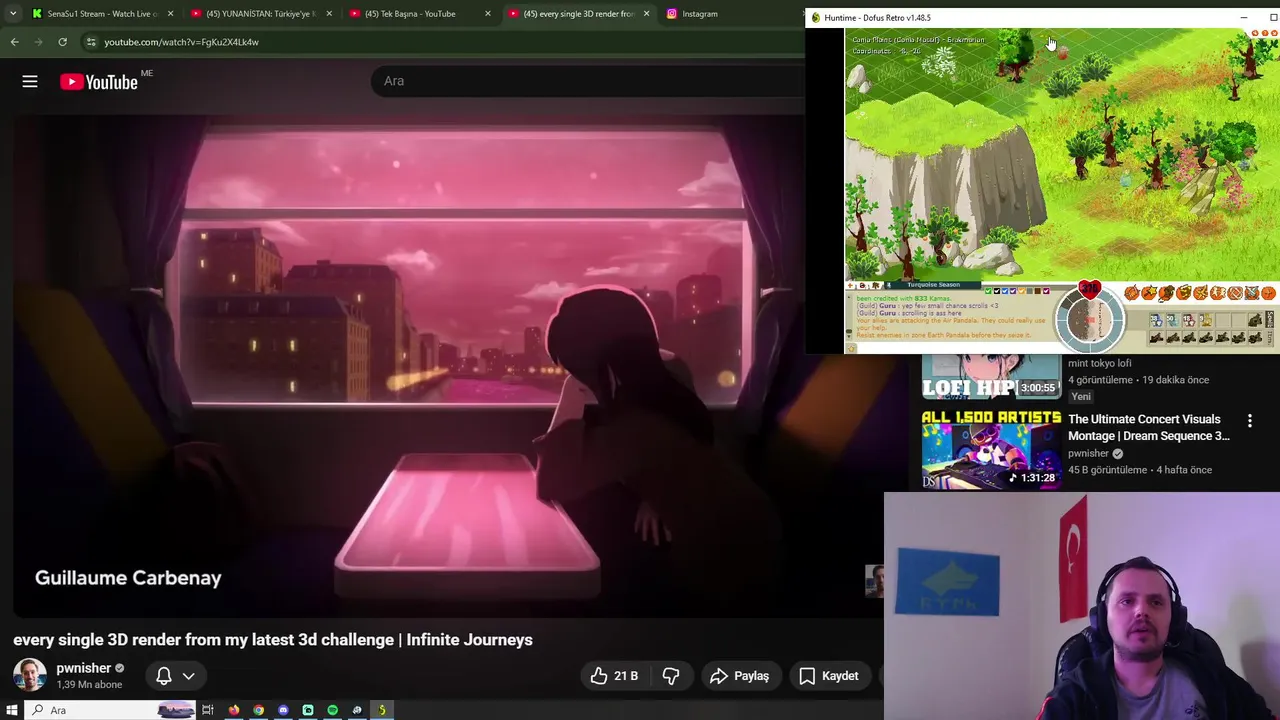Toggle brown chat channel checkbox in Dofus
Screen dimensions: 1280x720
(1038, 291)
